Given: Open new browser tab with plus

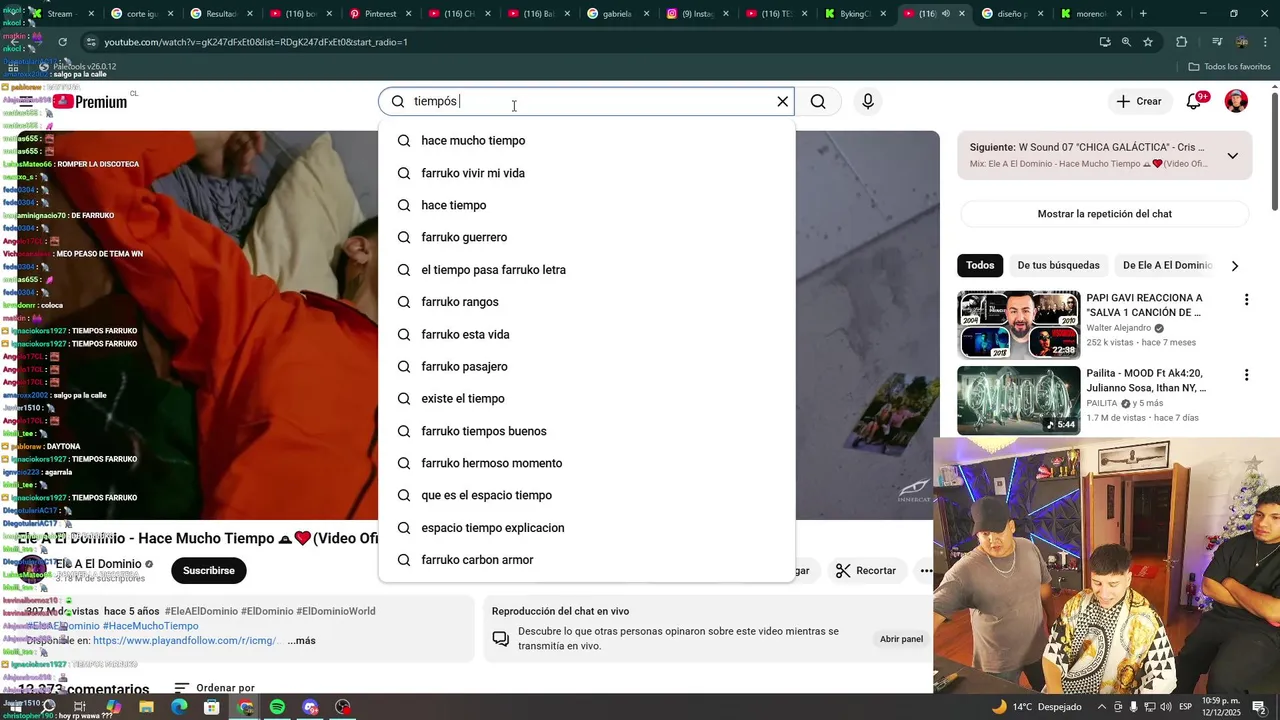Looking at the screenshot, I should tap(1143, 14).
